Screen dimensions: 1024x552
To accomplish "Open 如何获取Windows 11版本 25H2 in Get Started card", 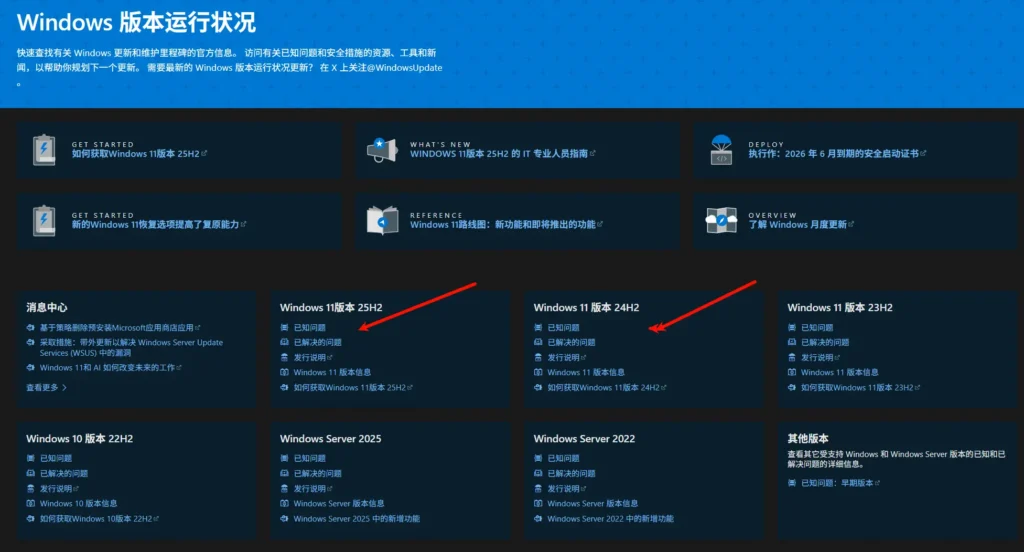I will (x=138, y=154).
